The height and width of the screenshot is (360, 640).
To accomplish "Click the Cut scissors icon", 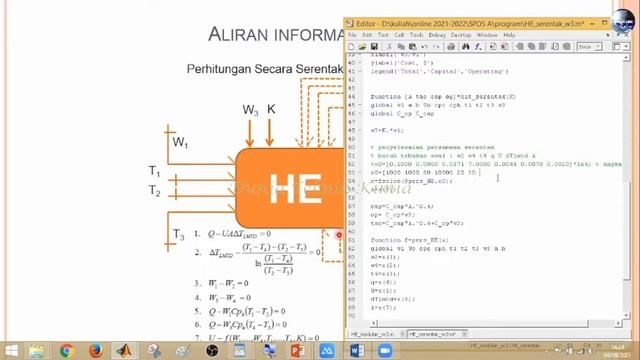I will coord(389,47).
